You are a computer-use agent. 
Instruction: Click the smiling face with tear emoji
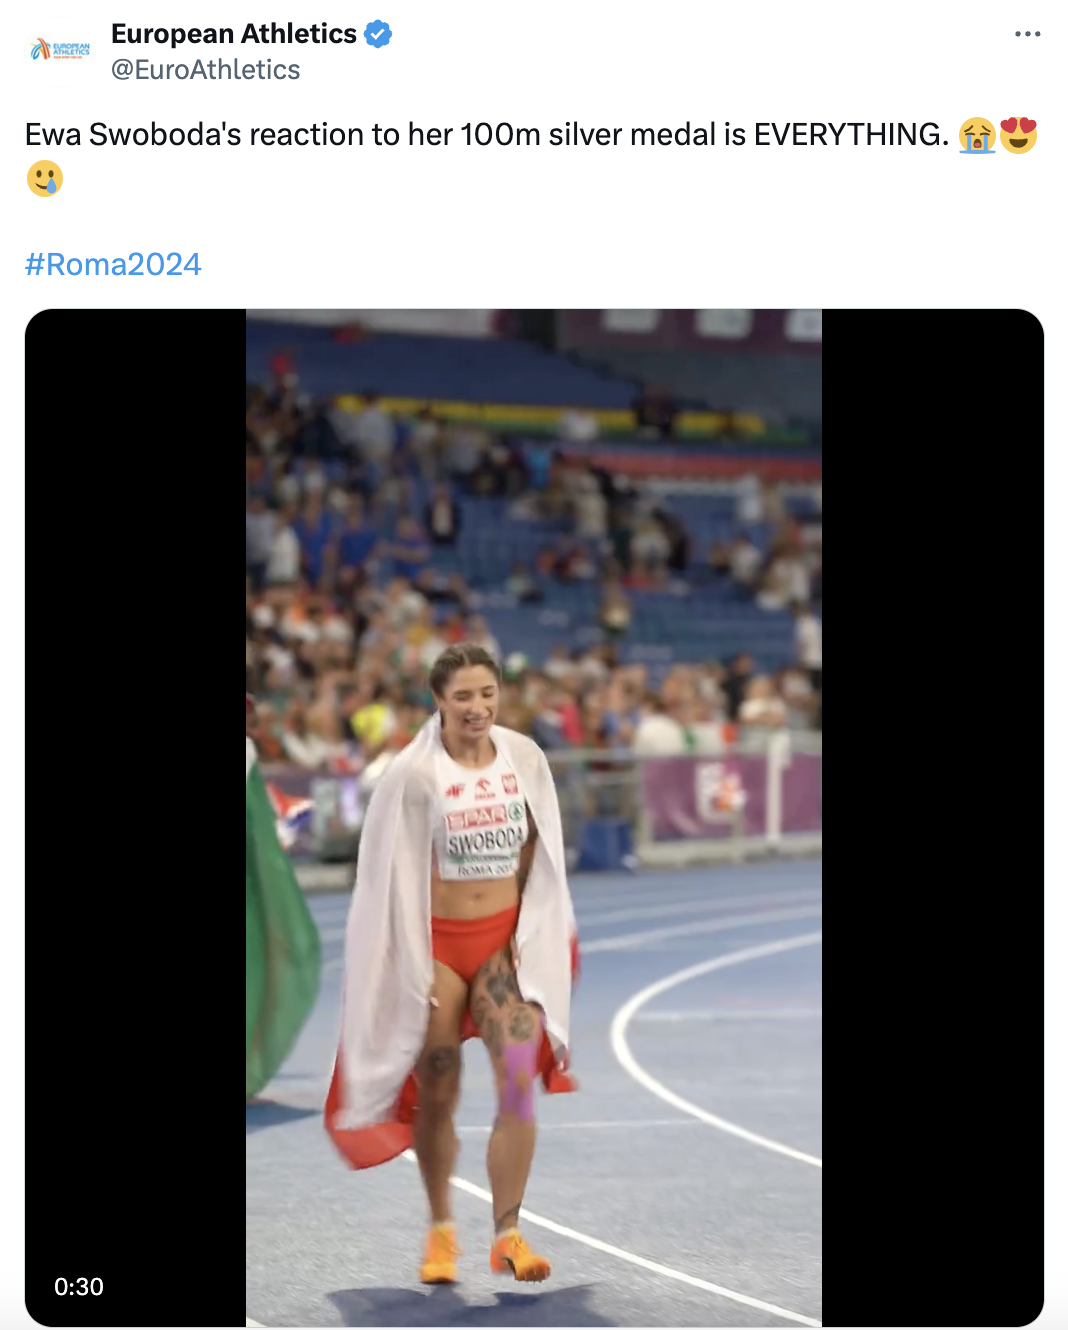coord(45,179)
